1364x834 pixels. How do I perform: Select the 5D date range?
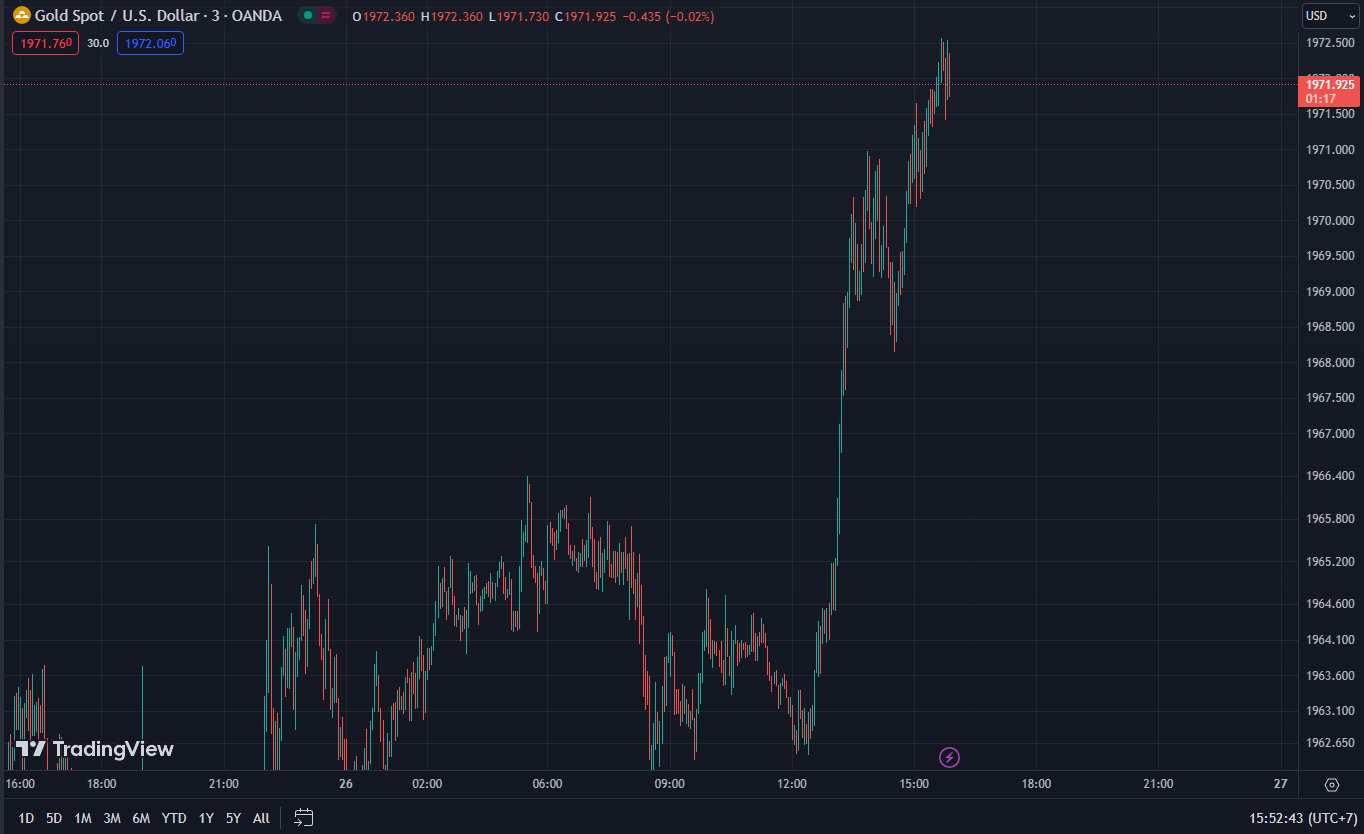[x=54, y=818]
